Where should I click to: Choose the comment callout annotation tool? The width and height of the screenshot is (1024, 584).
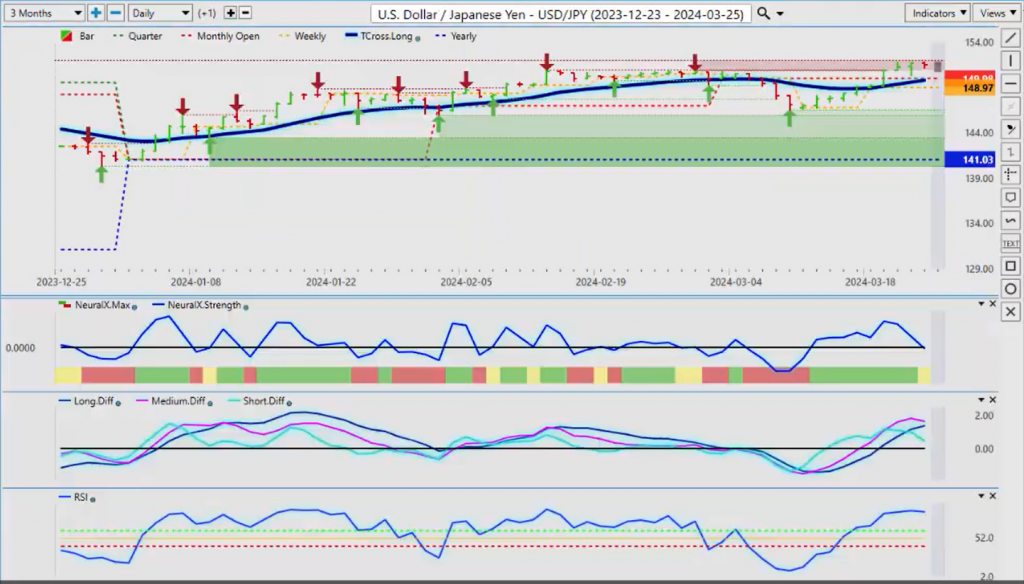tap(1011, 197)
